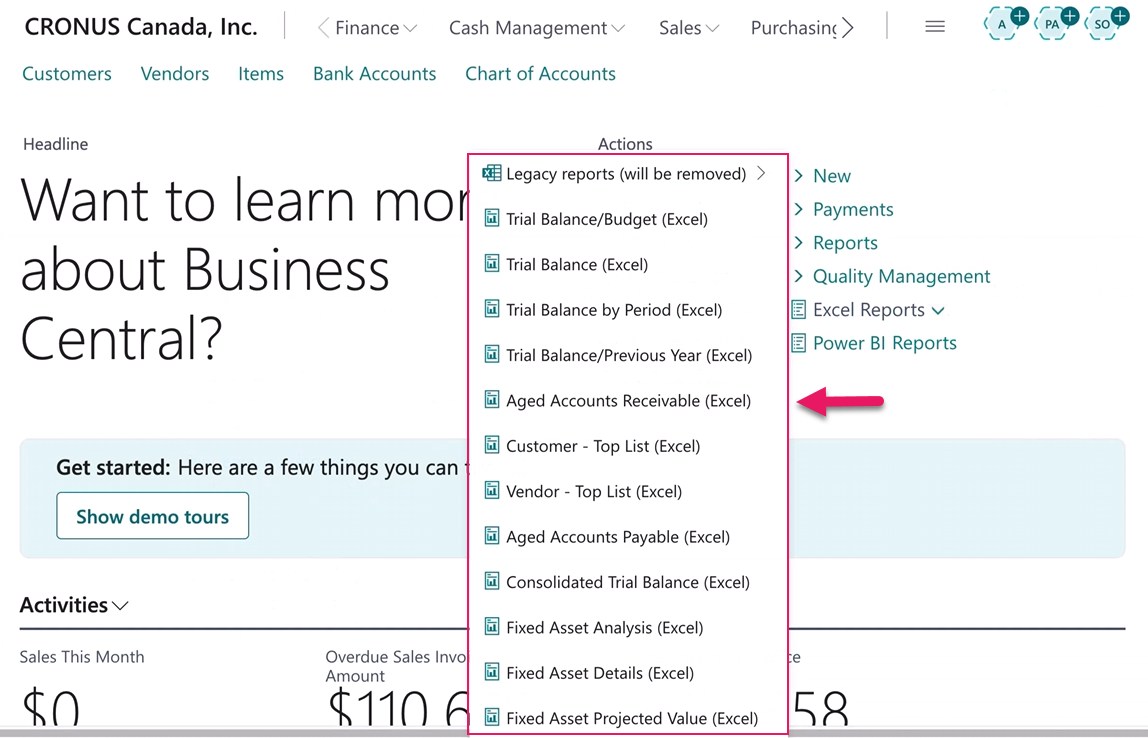Click the plus badge on the SO avatar
This screenshot has width=1148, height=738.
click(1119, 15)
